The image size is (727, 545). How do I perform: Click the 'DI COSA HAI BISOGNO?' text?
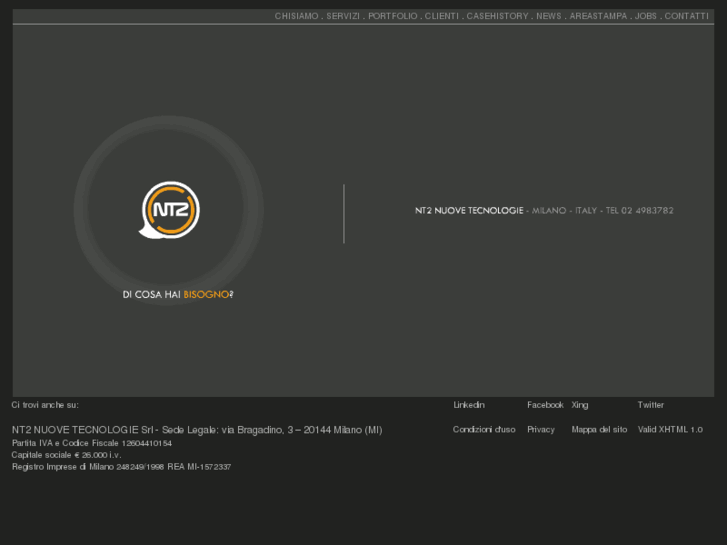pyautogui.click(x=178, y=295)
